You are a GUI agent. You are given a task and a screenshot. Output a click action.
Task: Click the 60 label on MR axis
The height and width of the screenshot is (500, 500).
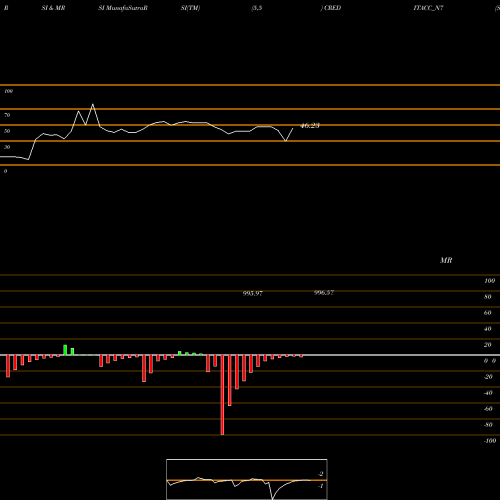click(x=488, y=313)
